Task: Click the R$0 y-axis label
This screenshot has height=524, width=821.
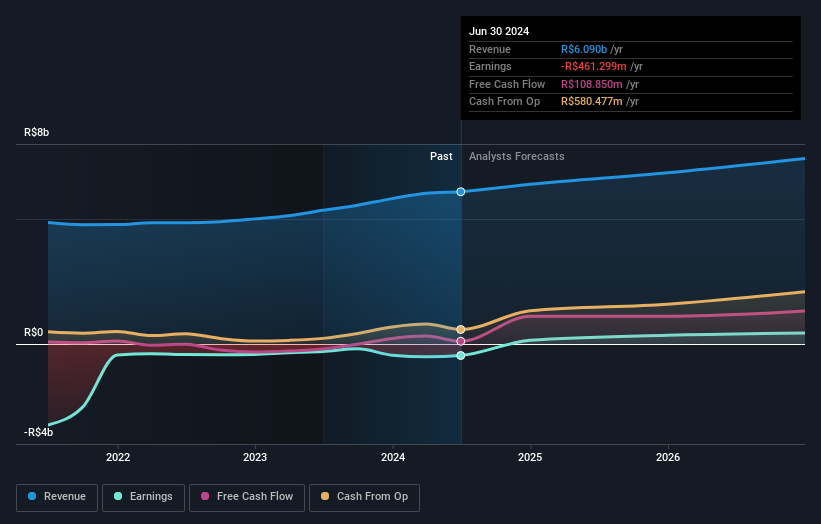Action: [34, 333]
